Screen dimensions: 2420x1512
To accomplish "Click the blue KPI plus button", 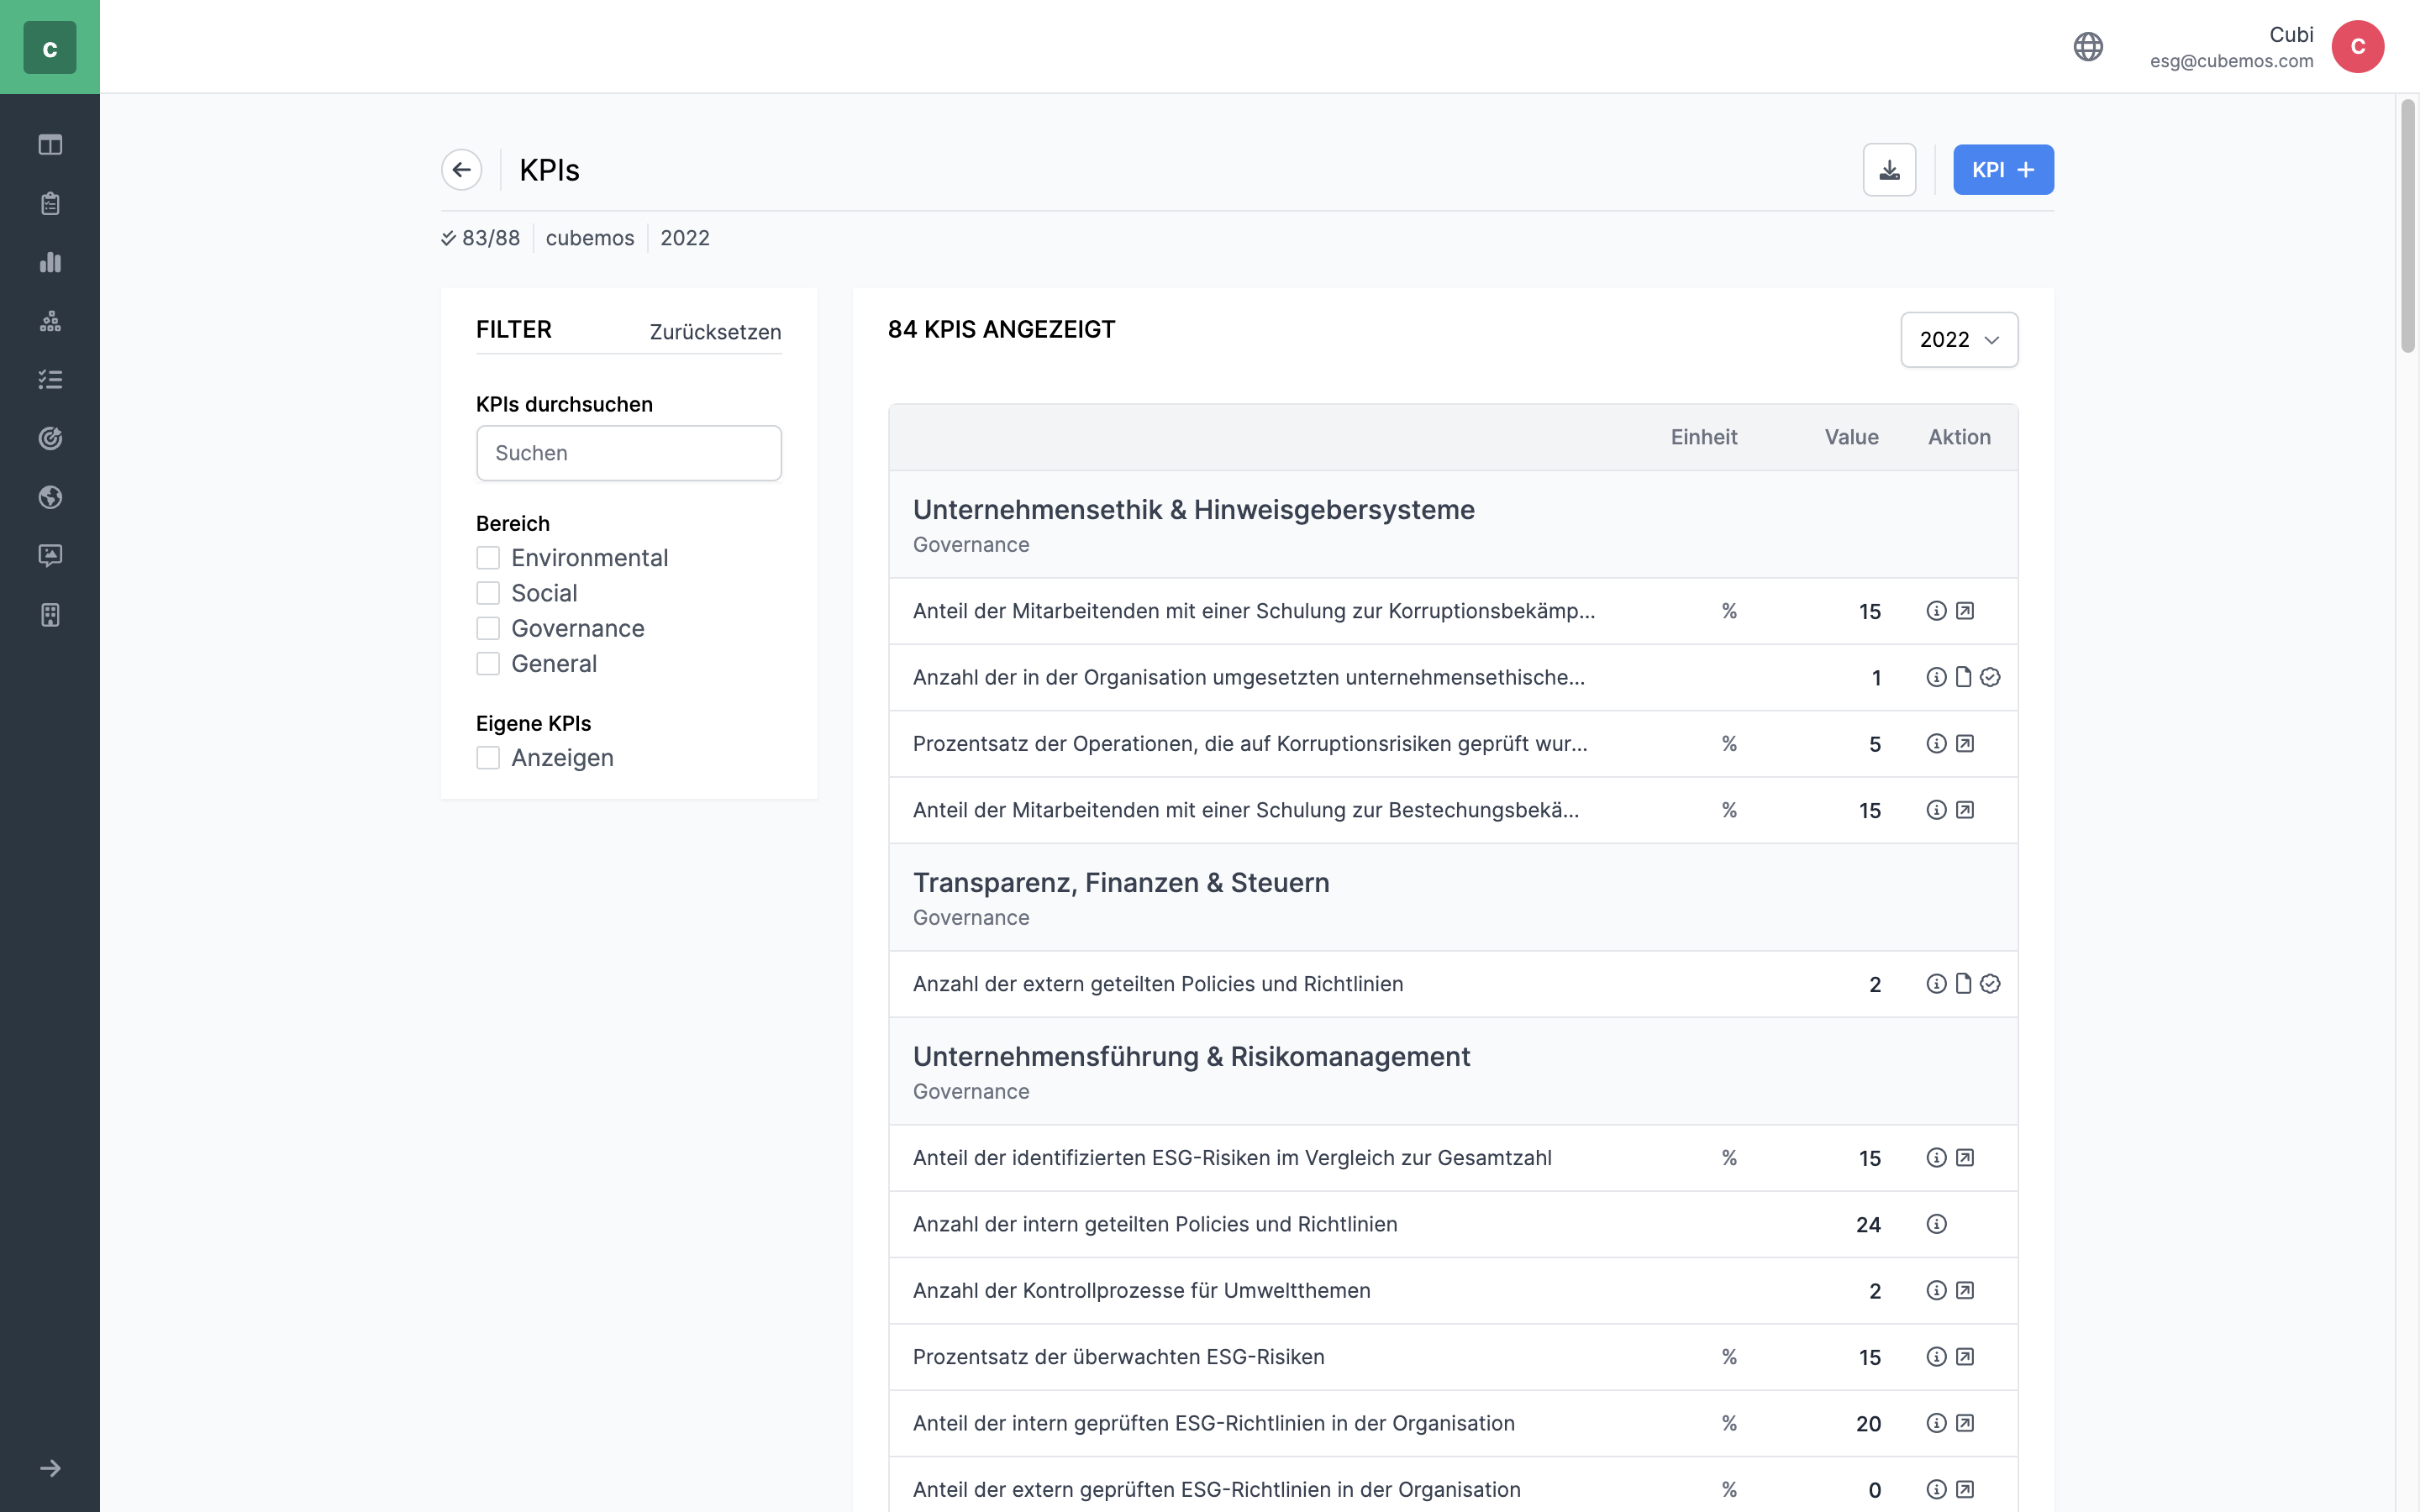I will 2002,170.
